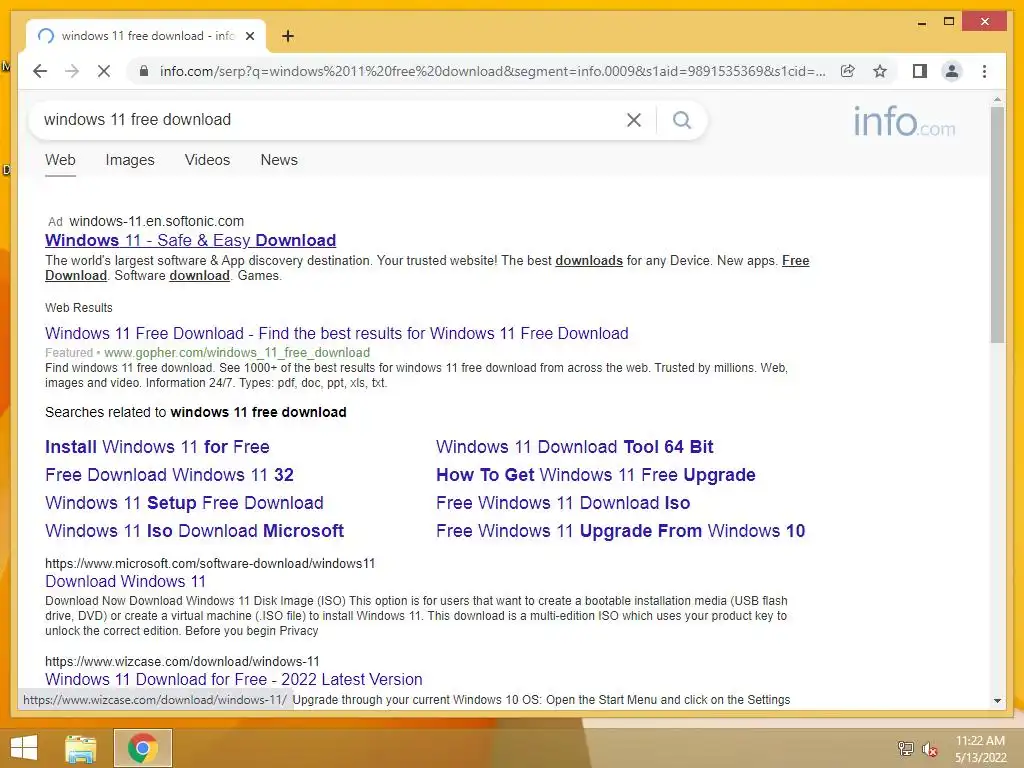Click Windows 11 Download Tool 64 Bit

click(575, 447)
